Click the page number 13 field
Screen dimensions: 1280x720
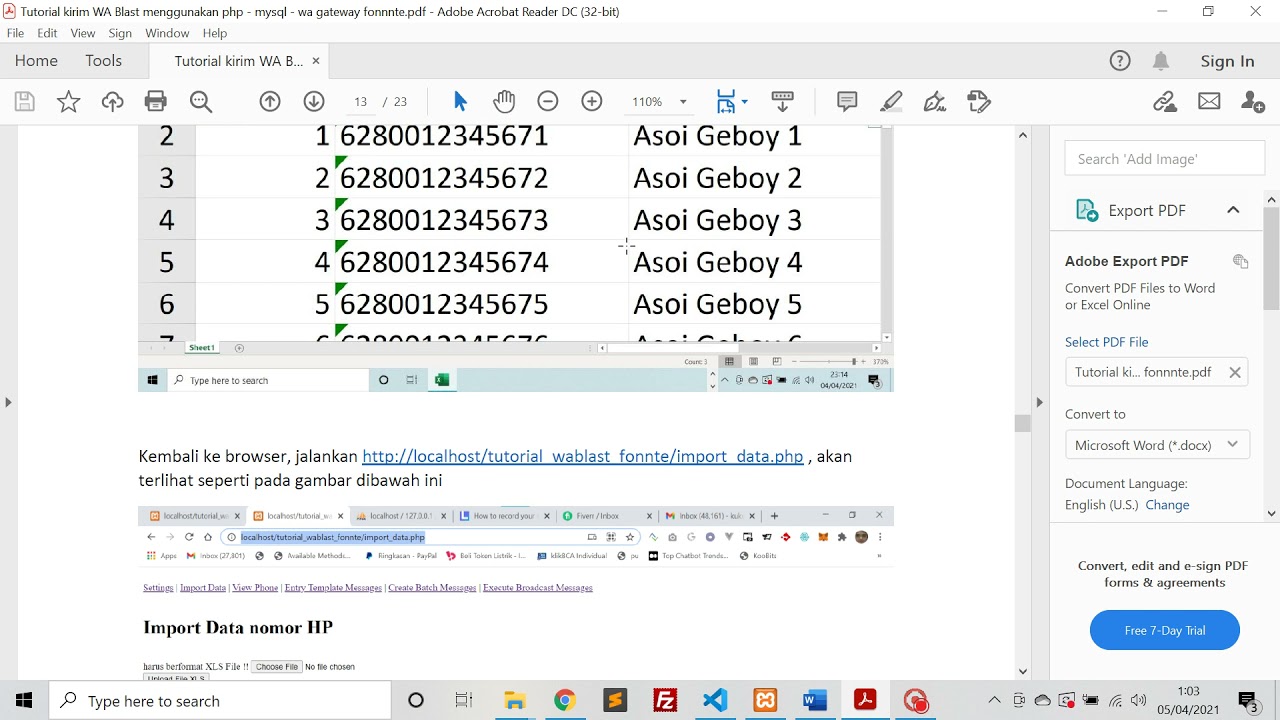coord(361,102)
